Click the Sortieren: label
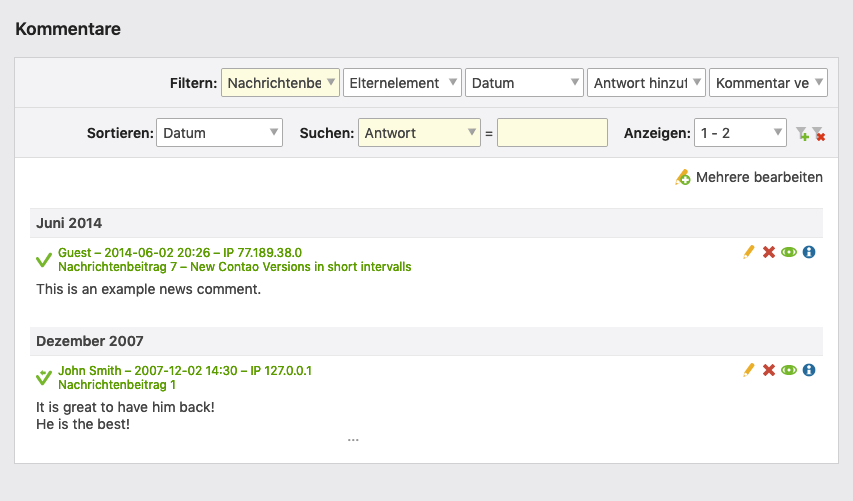The image size is (853, 501). (120, 133)
